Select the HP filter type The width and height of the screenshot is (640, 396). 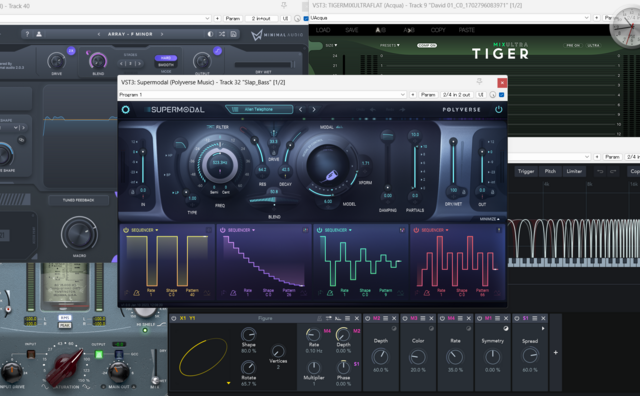tap(169, 156)
